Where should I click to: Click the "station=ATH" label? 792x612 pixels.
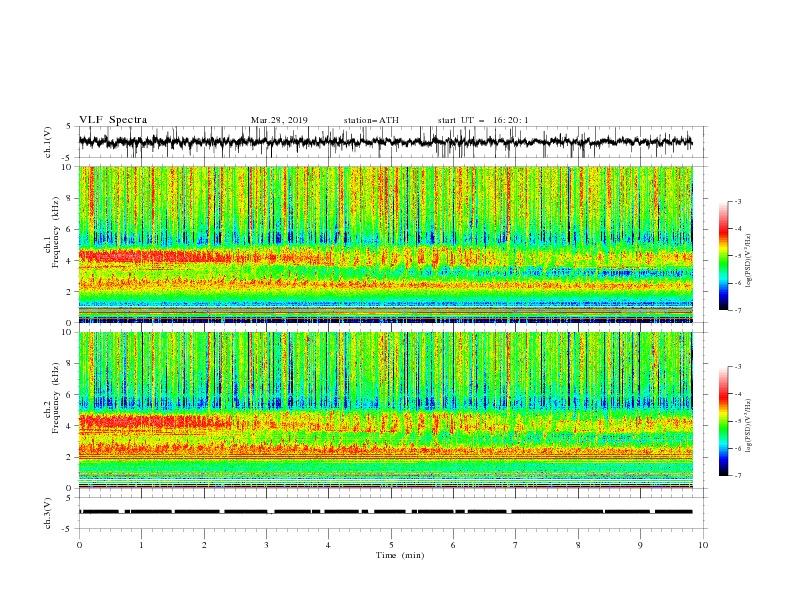pyautogui.click(x=371, y=120)
